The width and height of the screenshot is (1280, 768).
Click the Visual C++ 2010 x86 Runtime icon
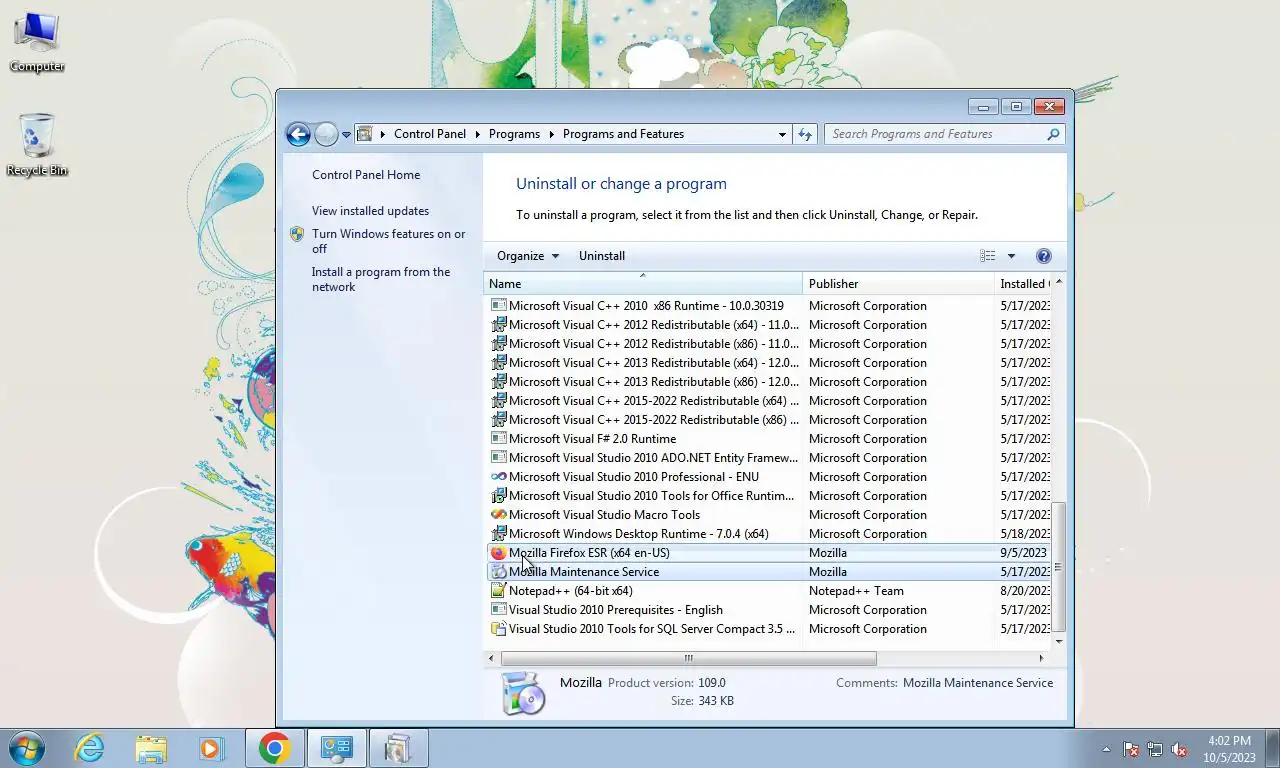tap(498, 306)
